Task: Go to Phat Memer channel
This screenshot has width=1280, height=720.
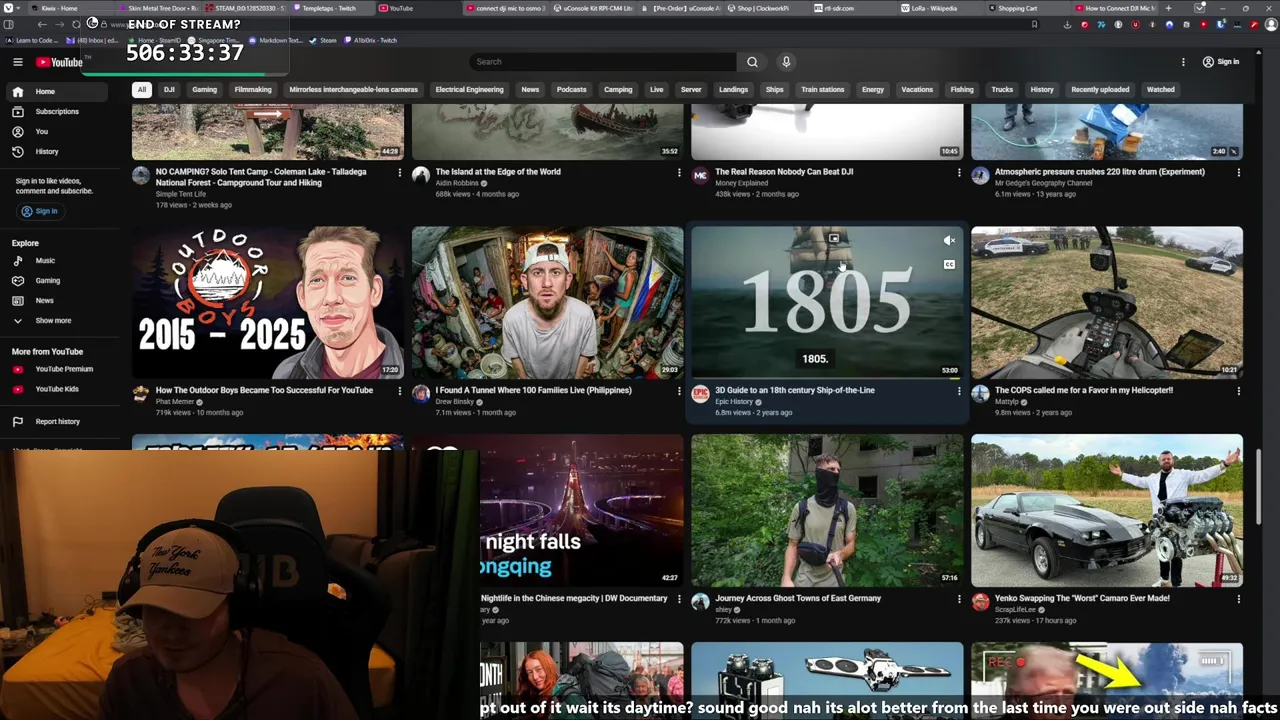Action: pyautogui.click(x=175, y=402)
